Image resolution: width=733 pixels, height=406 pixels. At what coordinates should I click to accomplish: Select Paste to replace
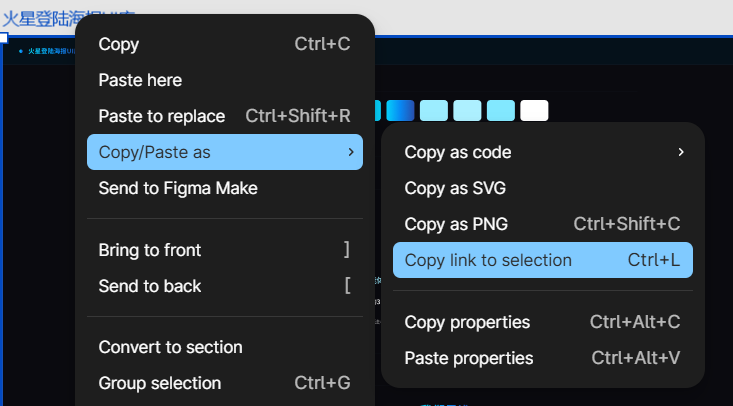point(161,116)
